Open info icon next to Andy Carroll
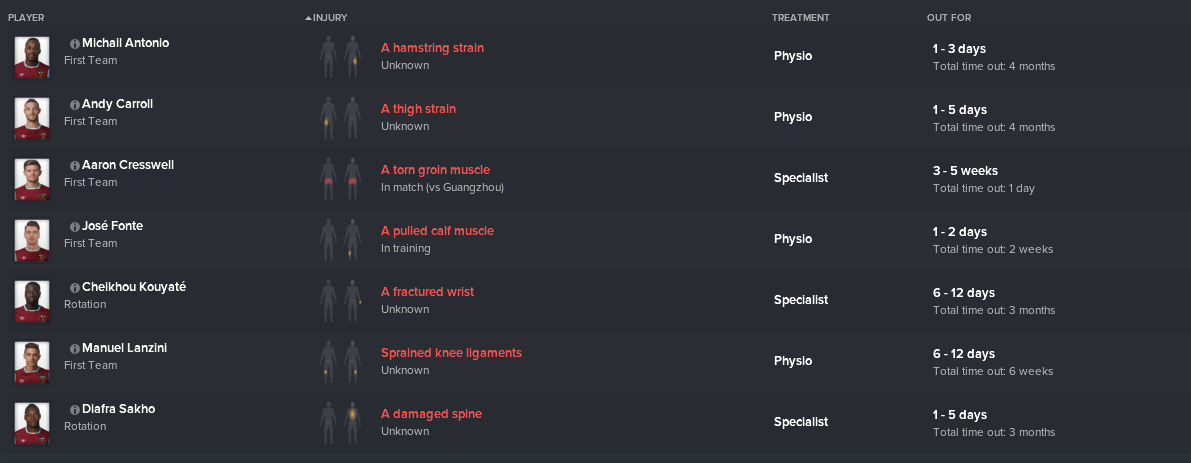This screenshot has height=463, width=1191. [74, 105]
